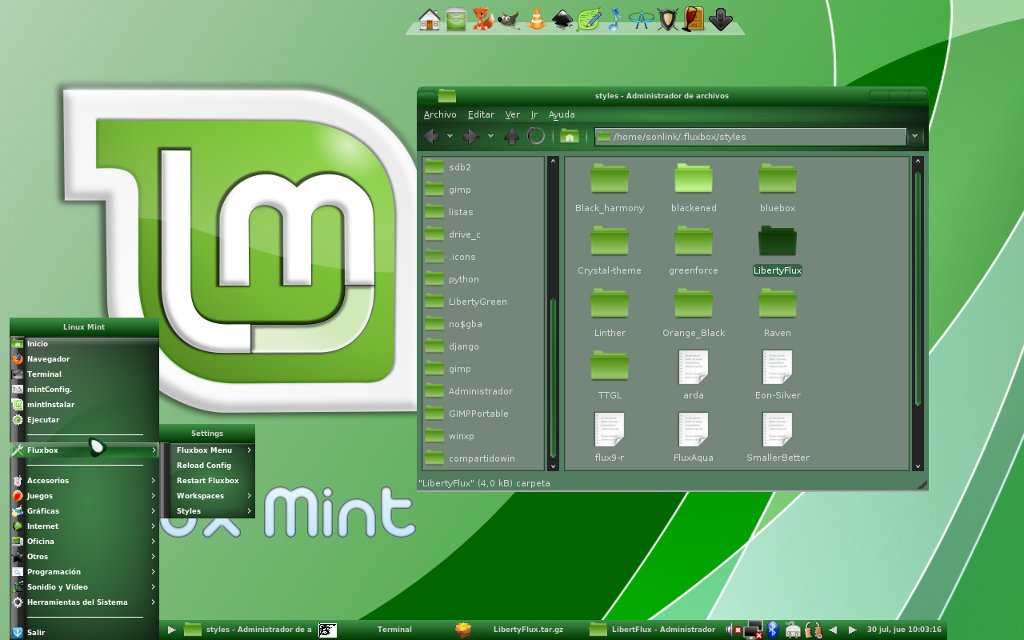This screenshot has height=640, width=1024.
Task: Click the clock showing 30 jul, jue
Action: [904, 630]
